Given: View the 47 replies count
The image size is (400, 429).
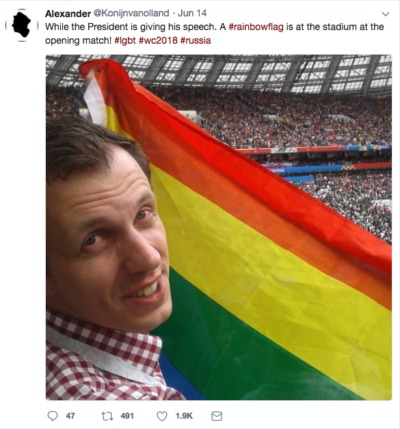Looking at the screenshot, I should (x=70, y=416).
